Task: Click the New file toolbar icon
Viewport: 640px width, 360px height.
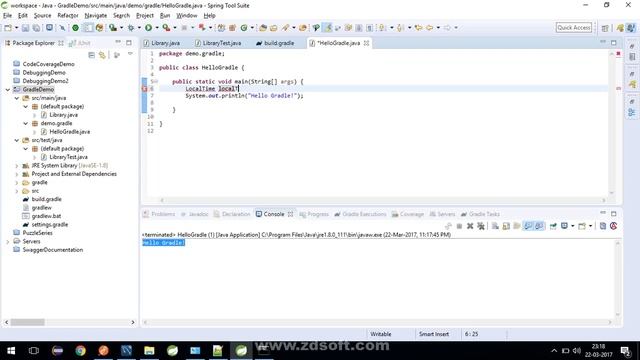Action: [8, 28]
